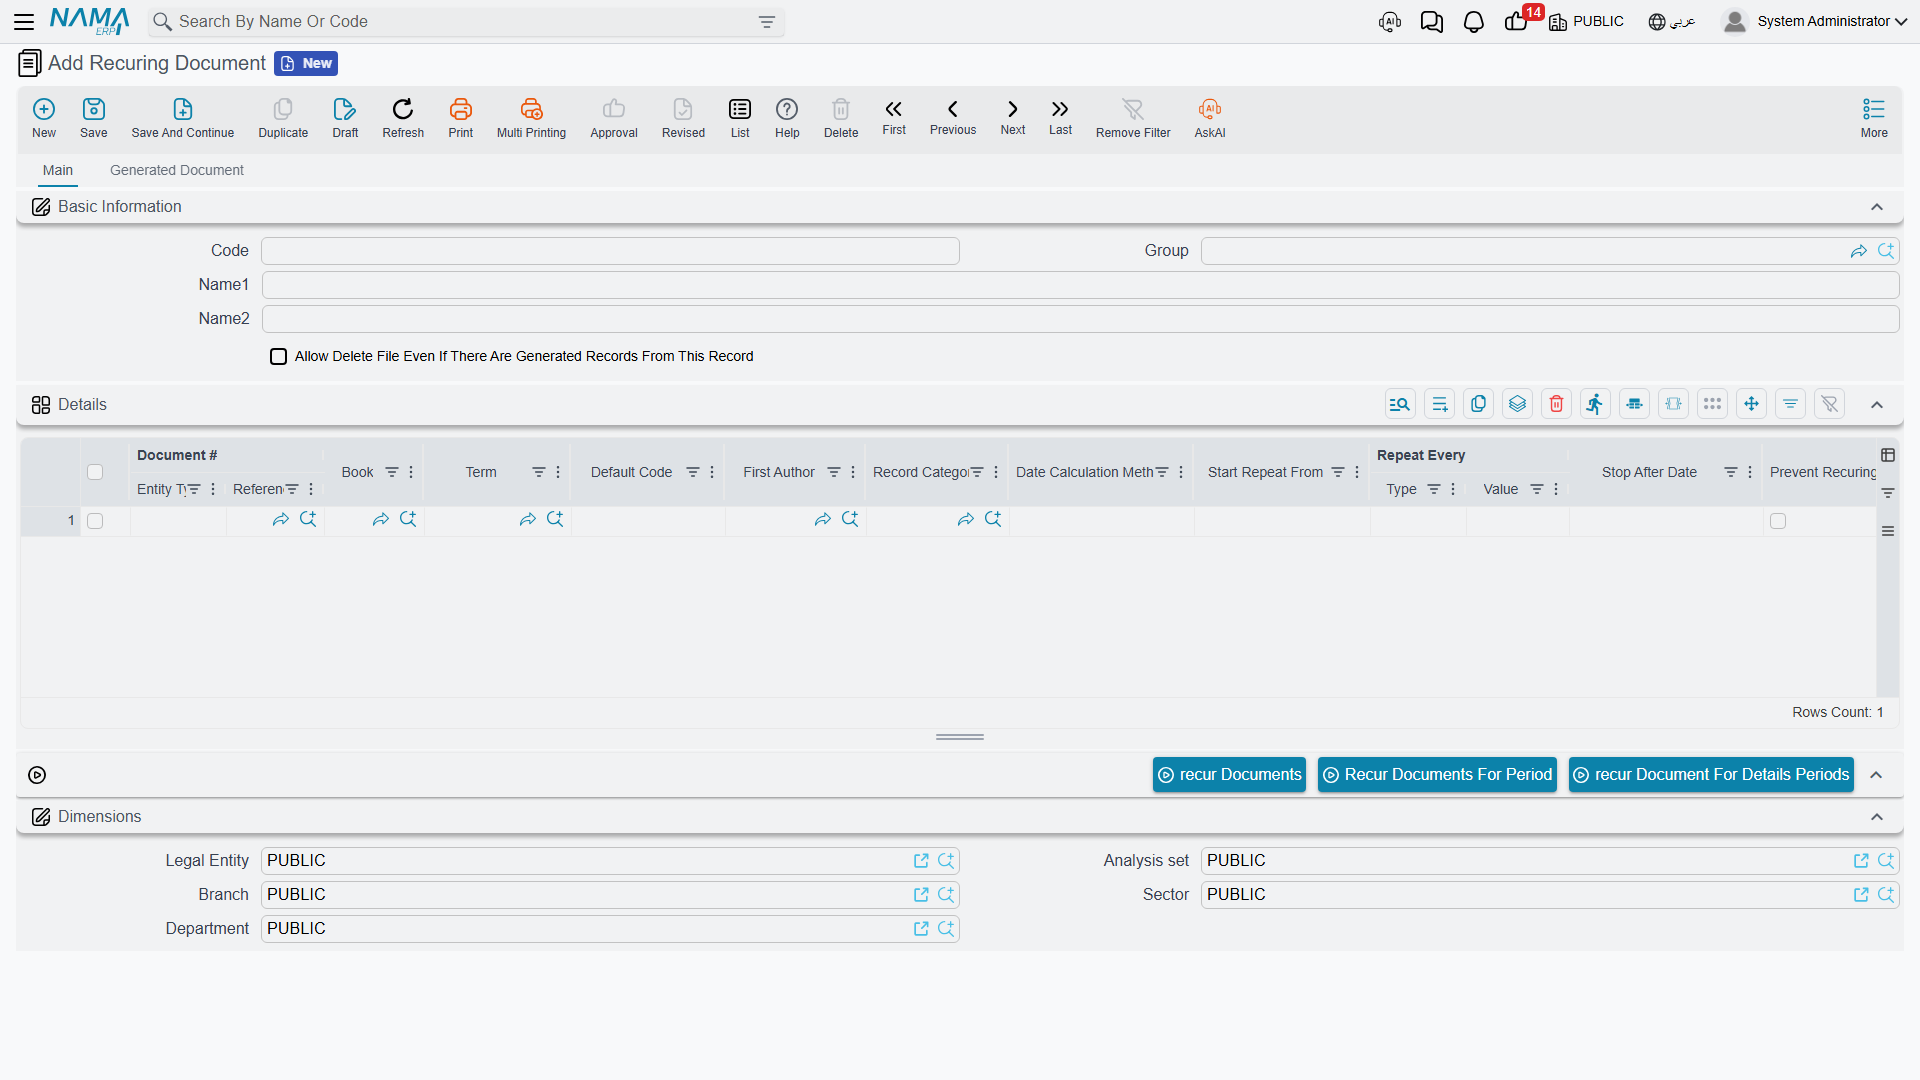Click add row icon in Details toolbar
Screen dimensions: 1920x1080
[1440, 404]
